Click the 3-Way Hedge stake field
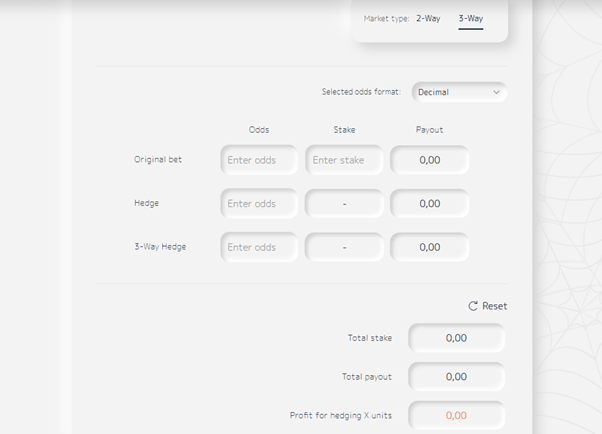The image size is (602, 434). coord(344,247)
